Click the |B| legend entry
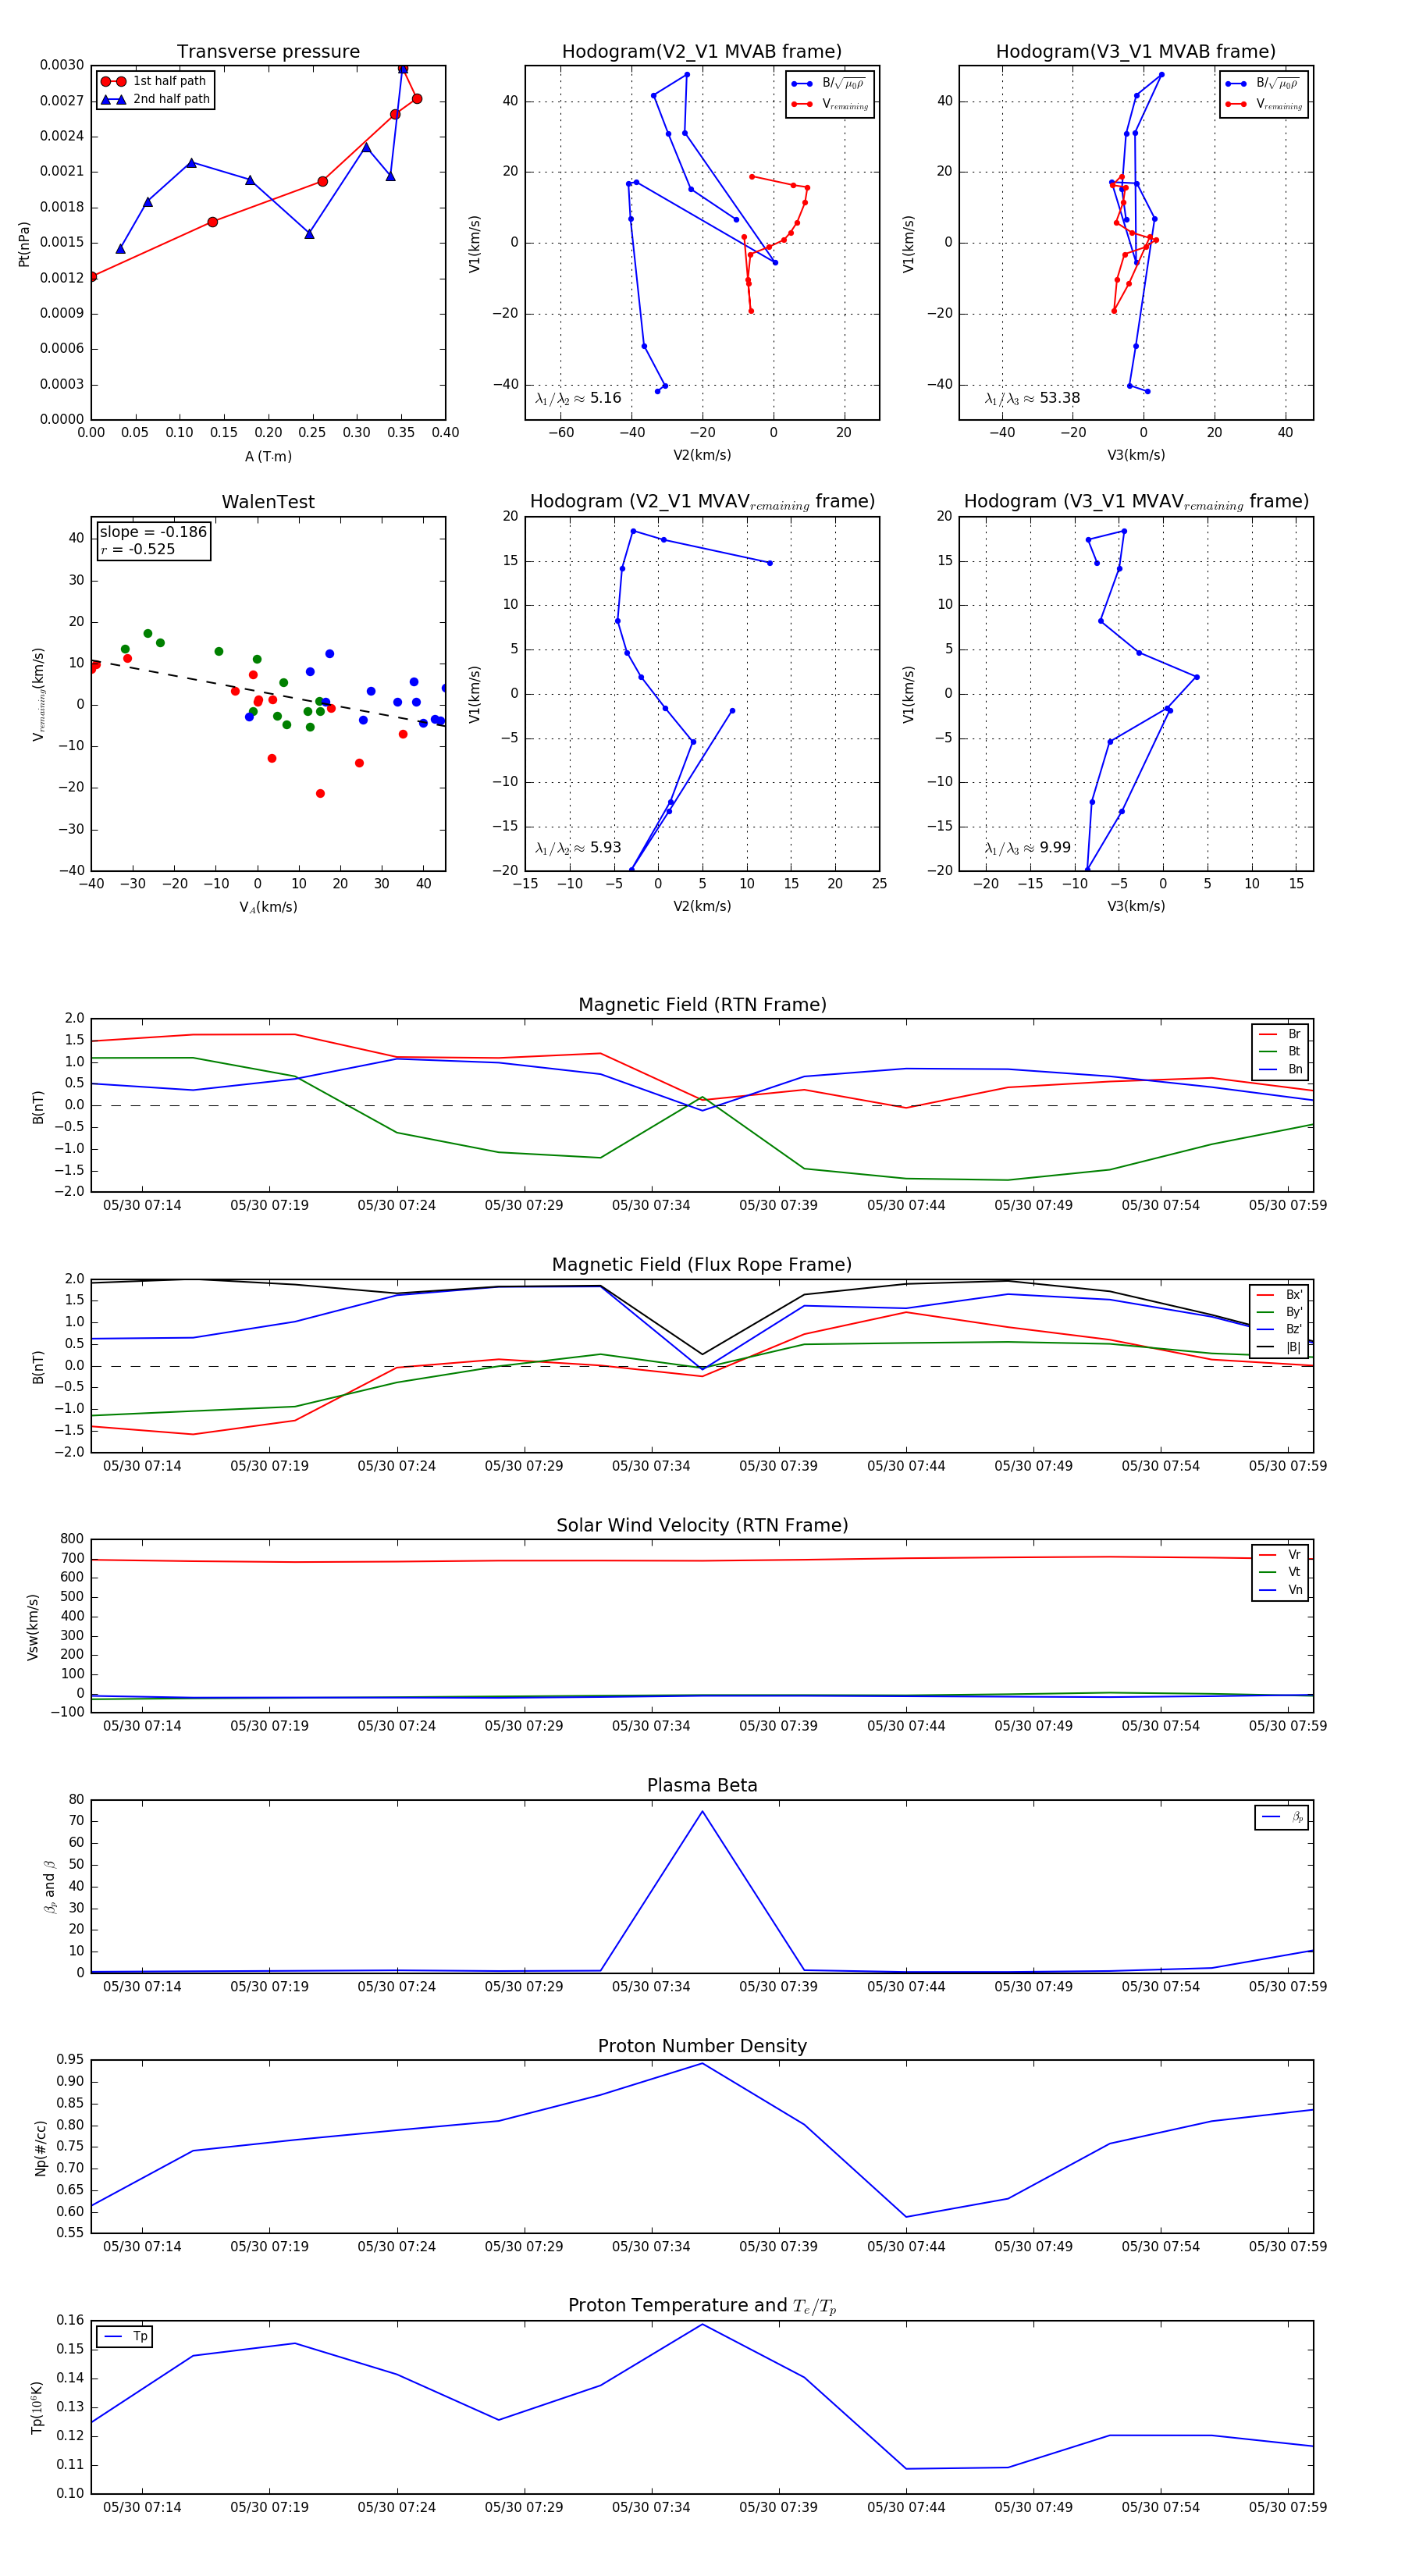Viewport: 1405px width, 2576px height. coord(1280,1347)
